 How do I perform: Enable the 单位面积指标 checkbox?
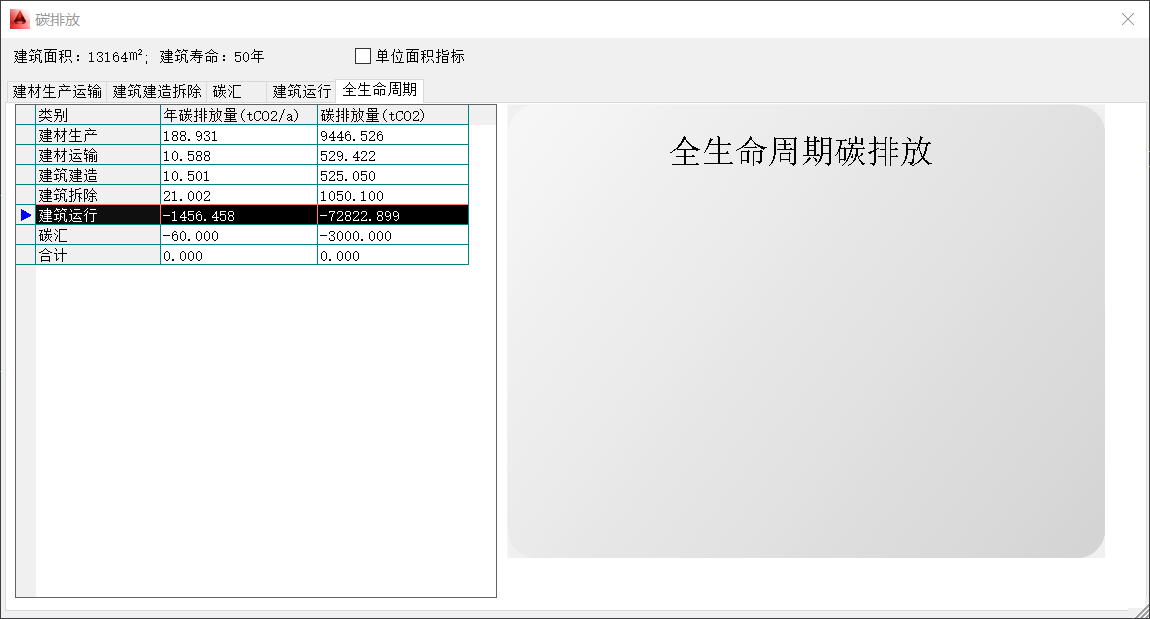[363, 56]
